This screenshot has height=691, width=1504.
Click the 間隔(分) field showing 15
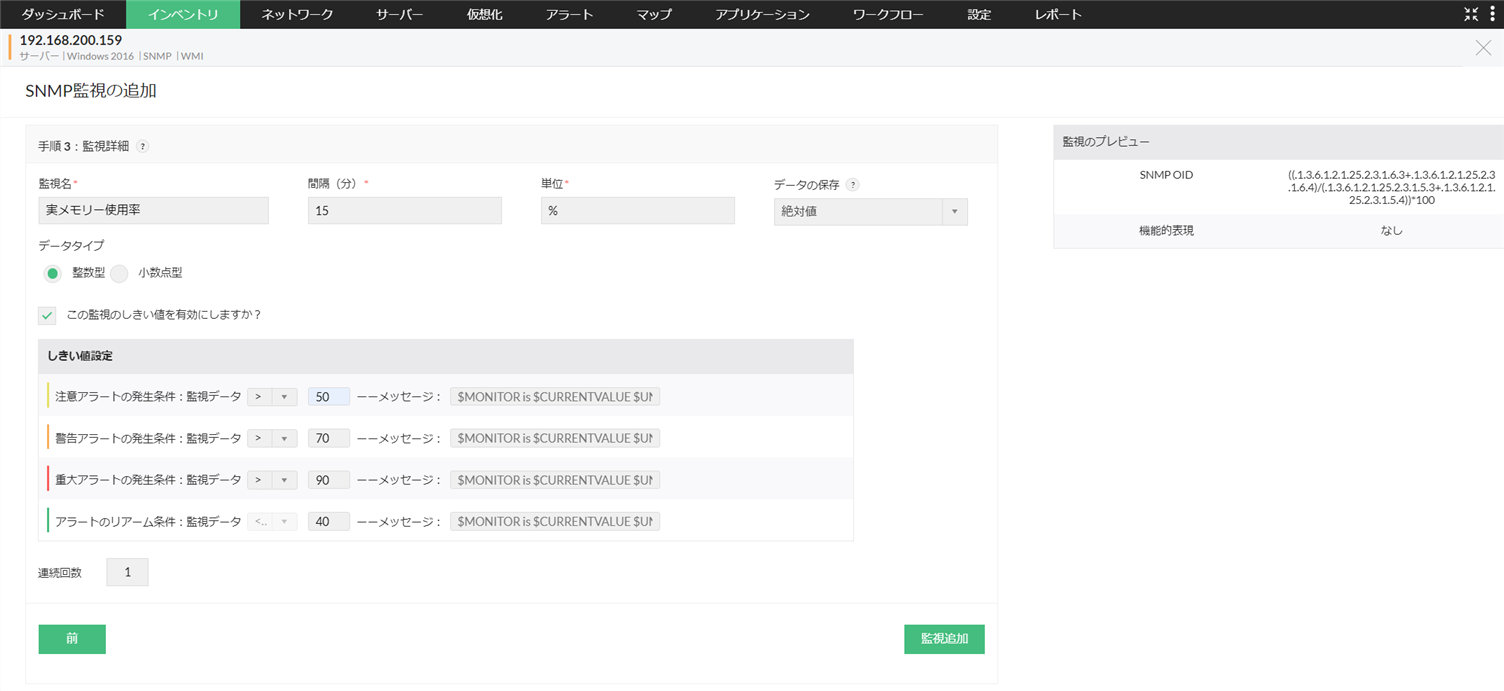405,210
